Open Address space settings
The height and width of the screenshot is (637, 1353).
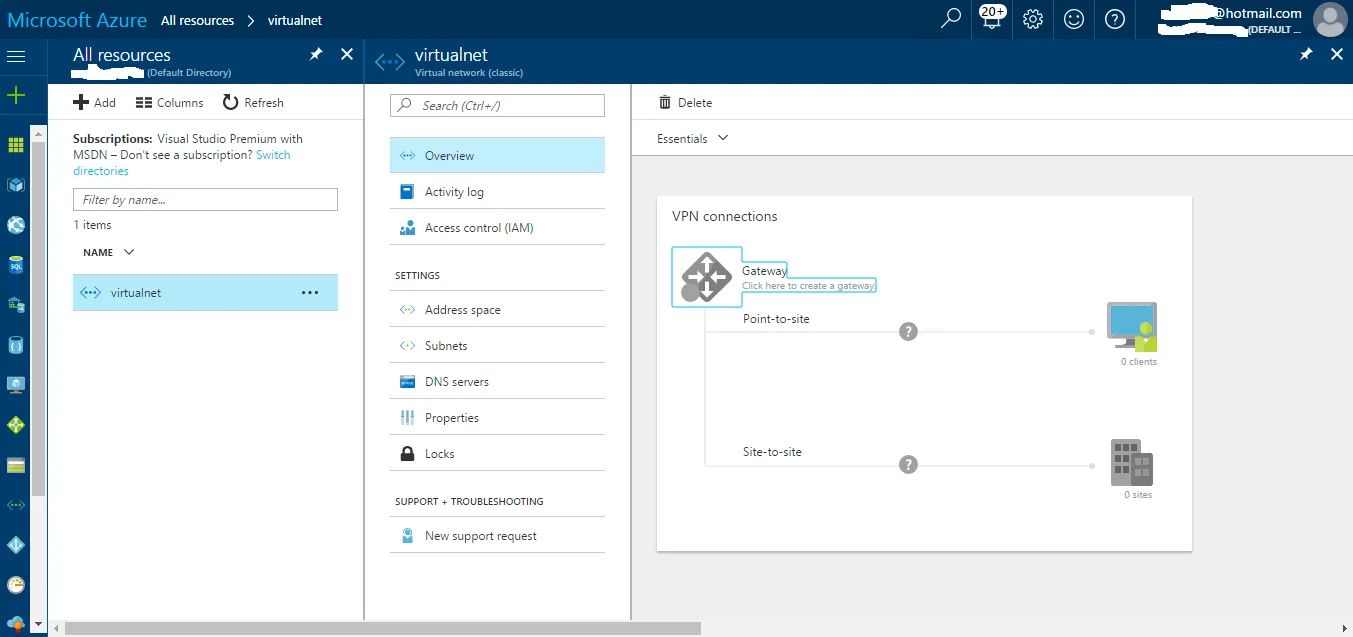497,309
